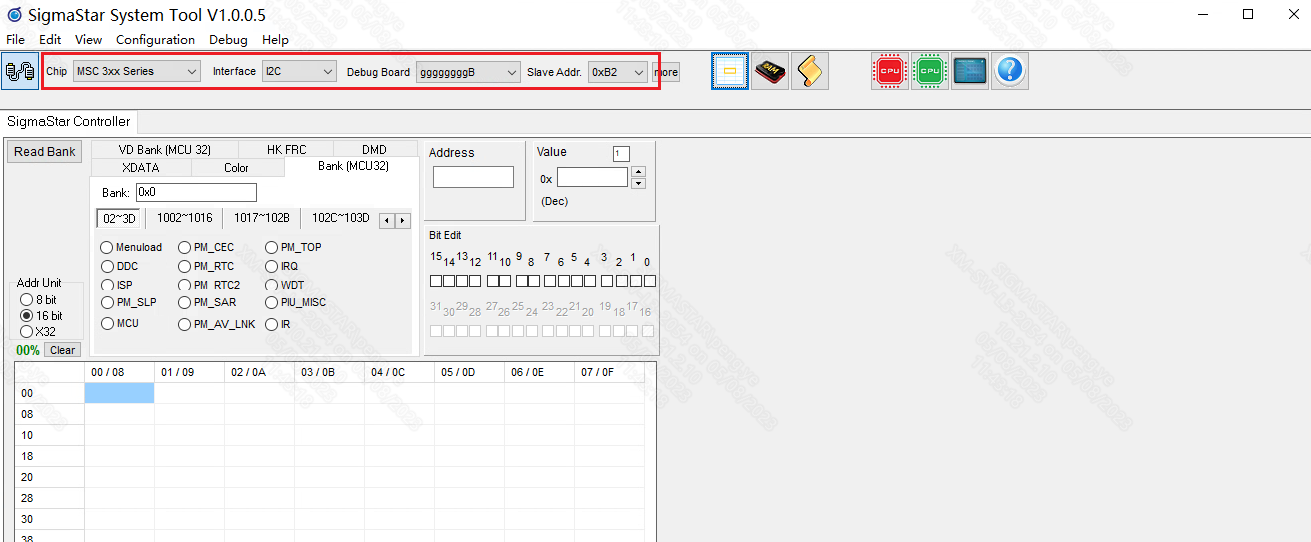Image resolution: width=1311 pixels, height=542 pixels.
Task: Select the 1002~1016 bank range tab
Action: pos(185,218)
